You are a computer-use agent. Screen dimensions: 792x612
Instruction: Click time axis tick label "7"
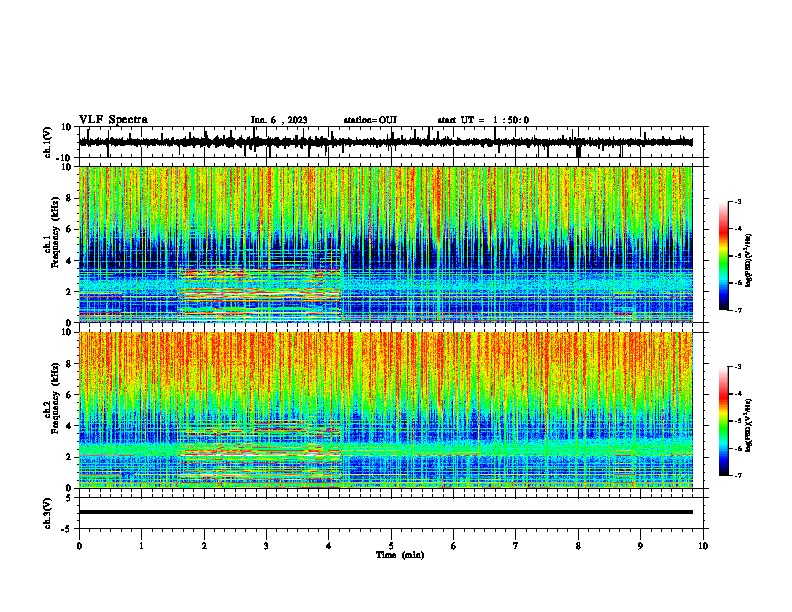coord(516,546)
